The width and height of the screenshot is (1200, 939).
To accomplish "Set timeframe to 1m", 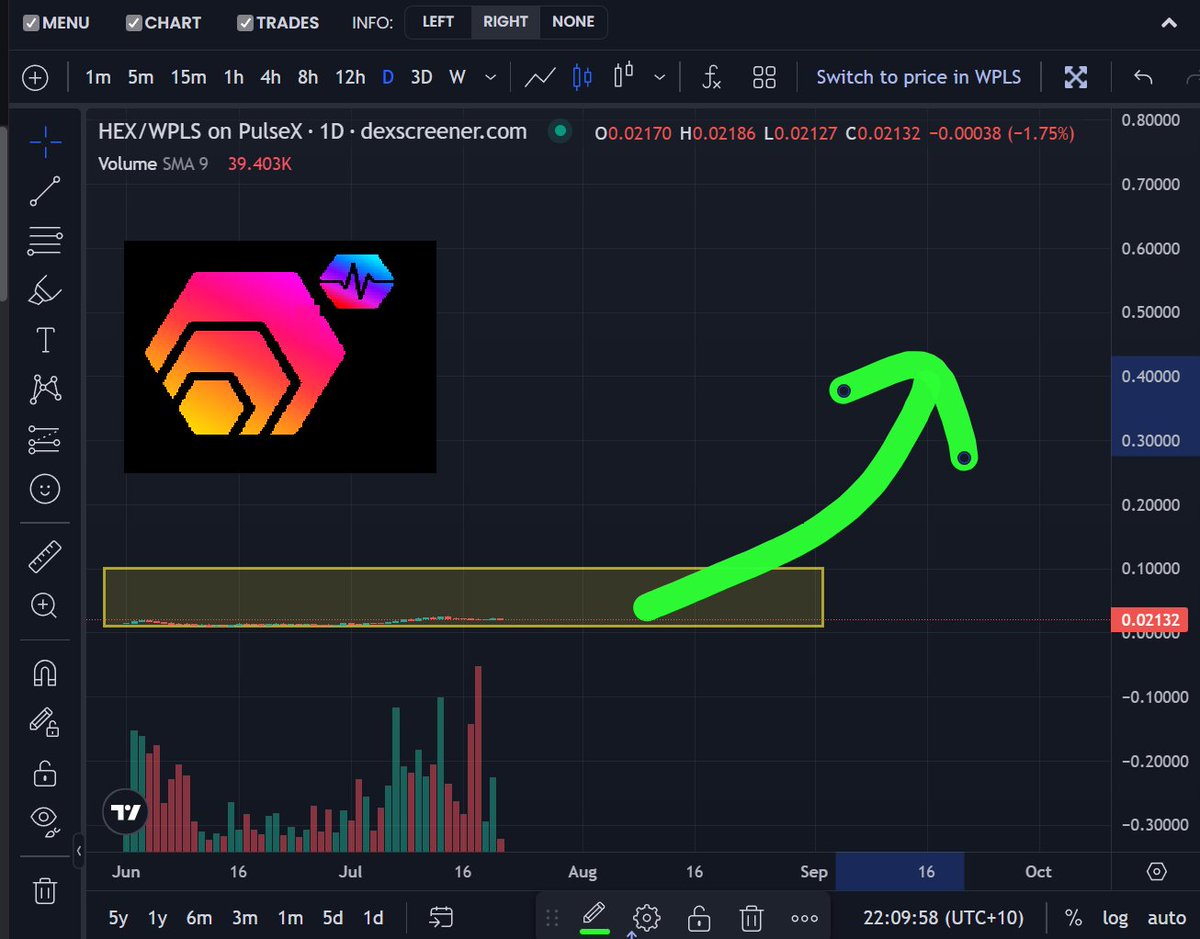I will pos(98,77).
